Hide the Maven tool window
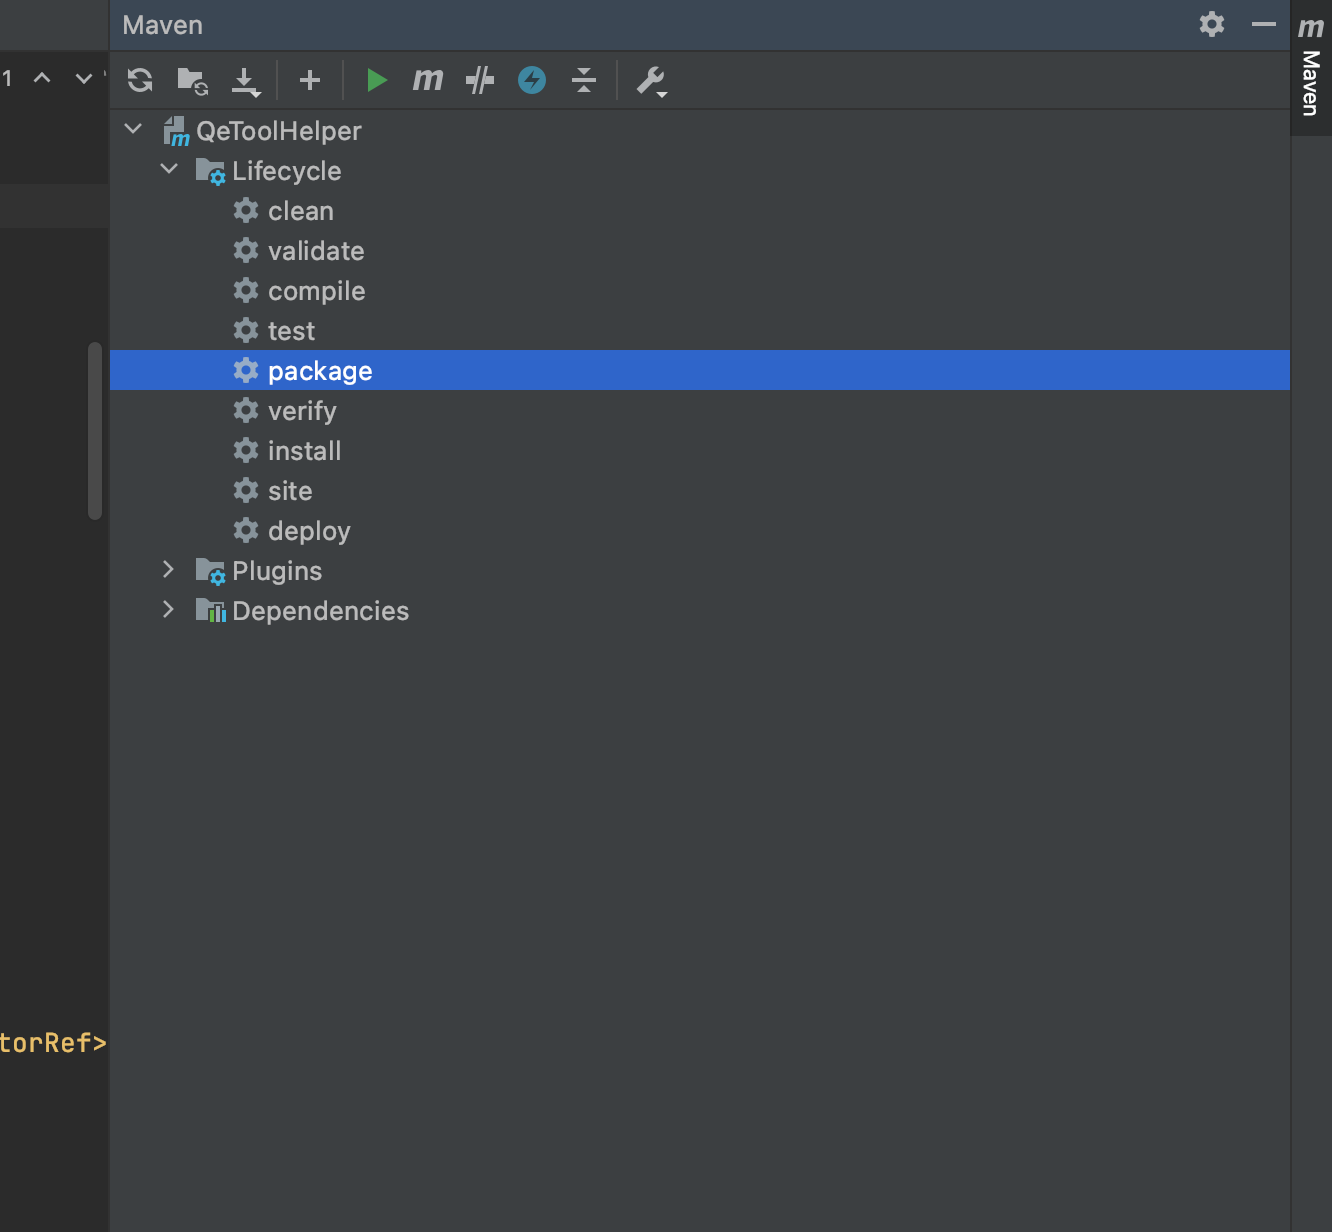The image size is (1332, 1232). pos(1264,24)
